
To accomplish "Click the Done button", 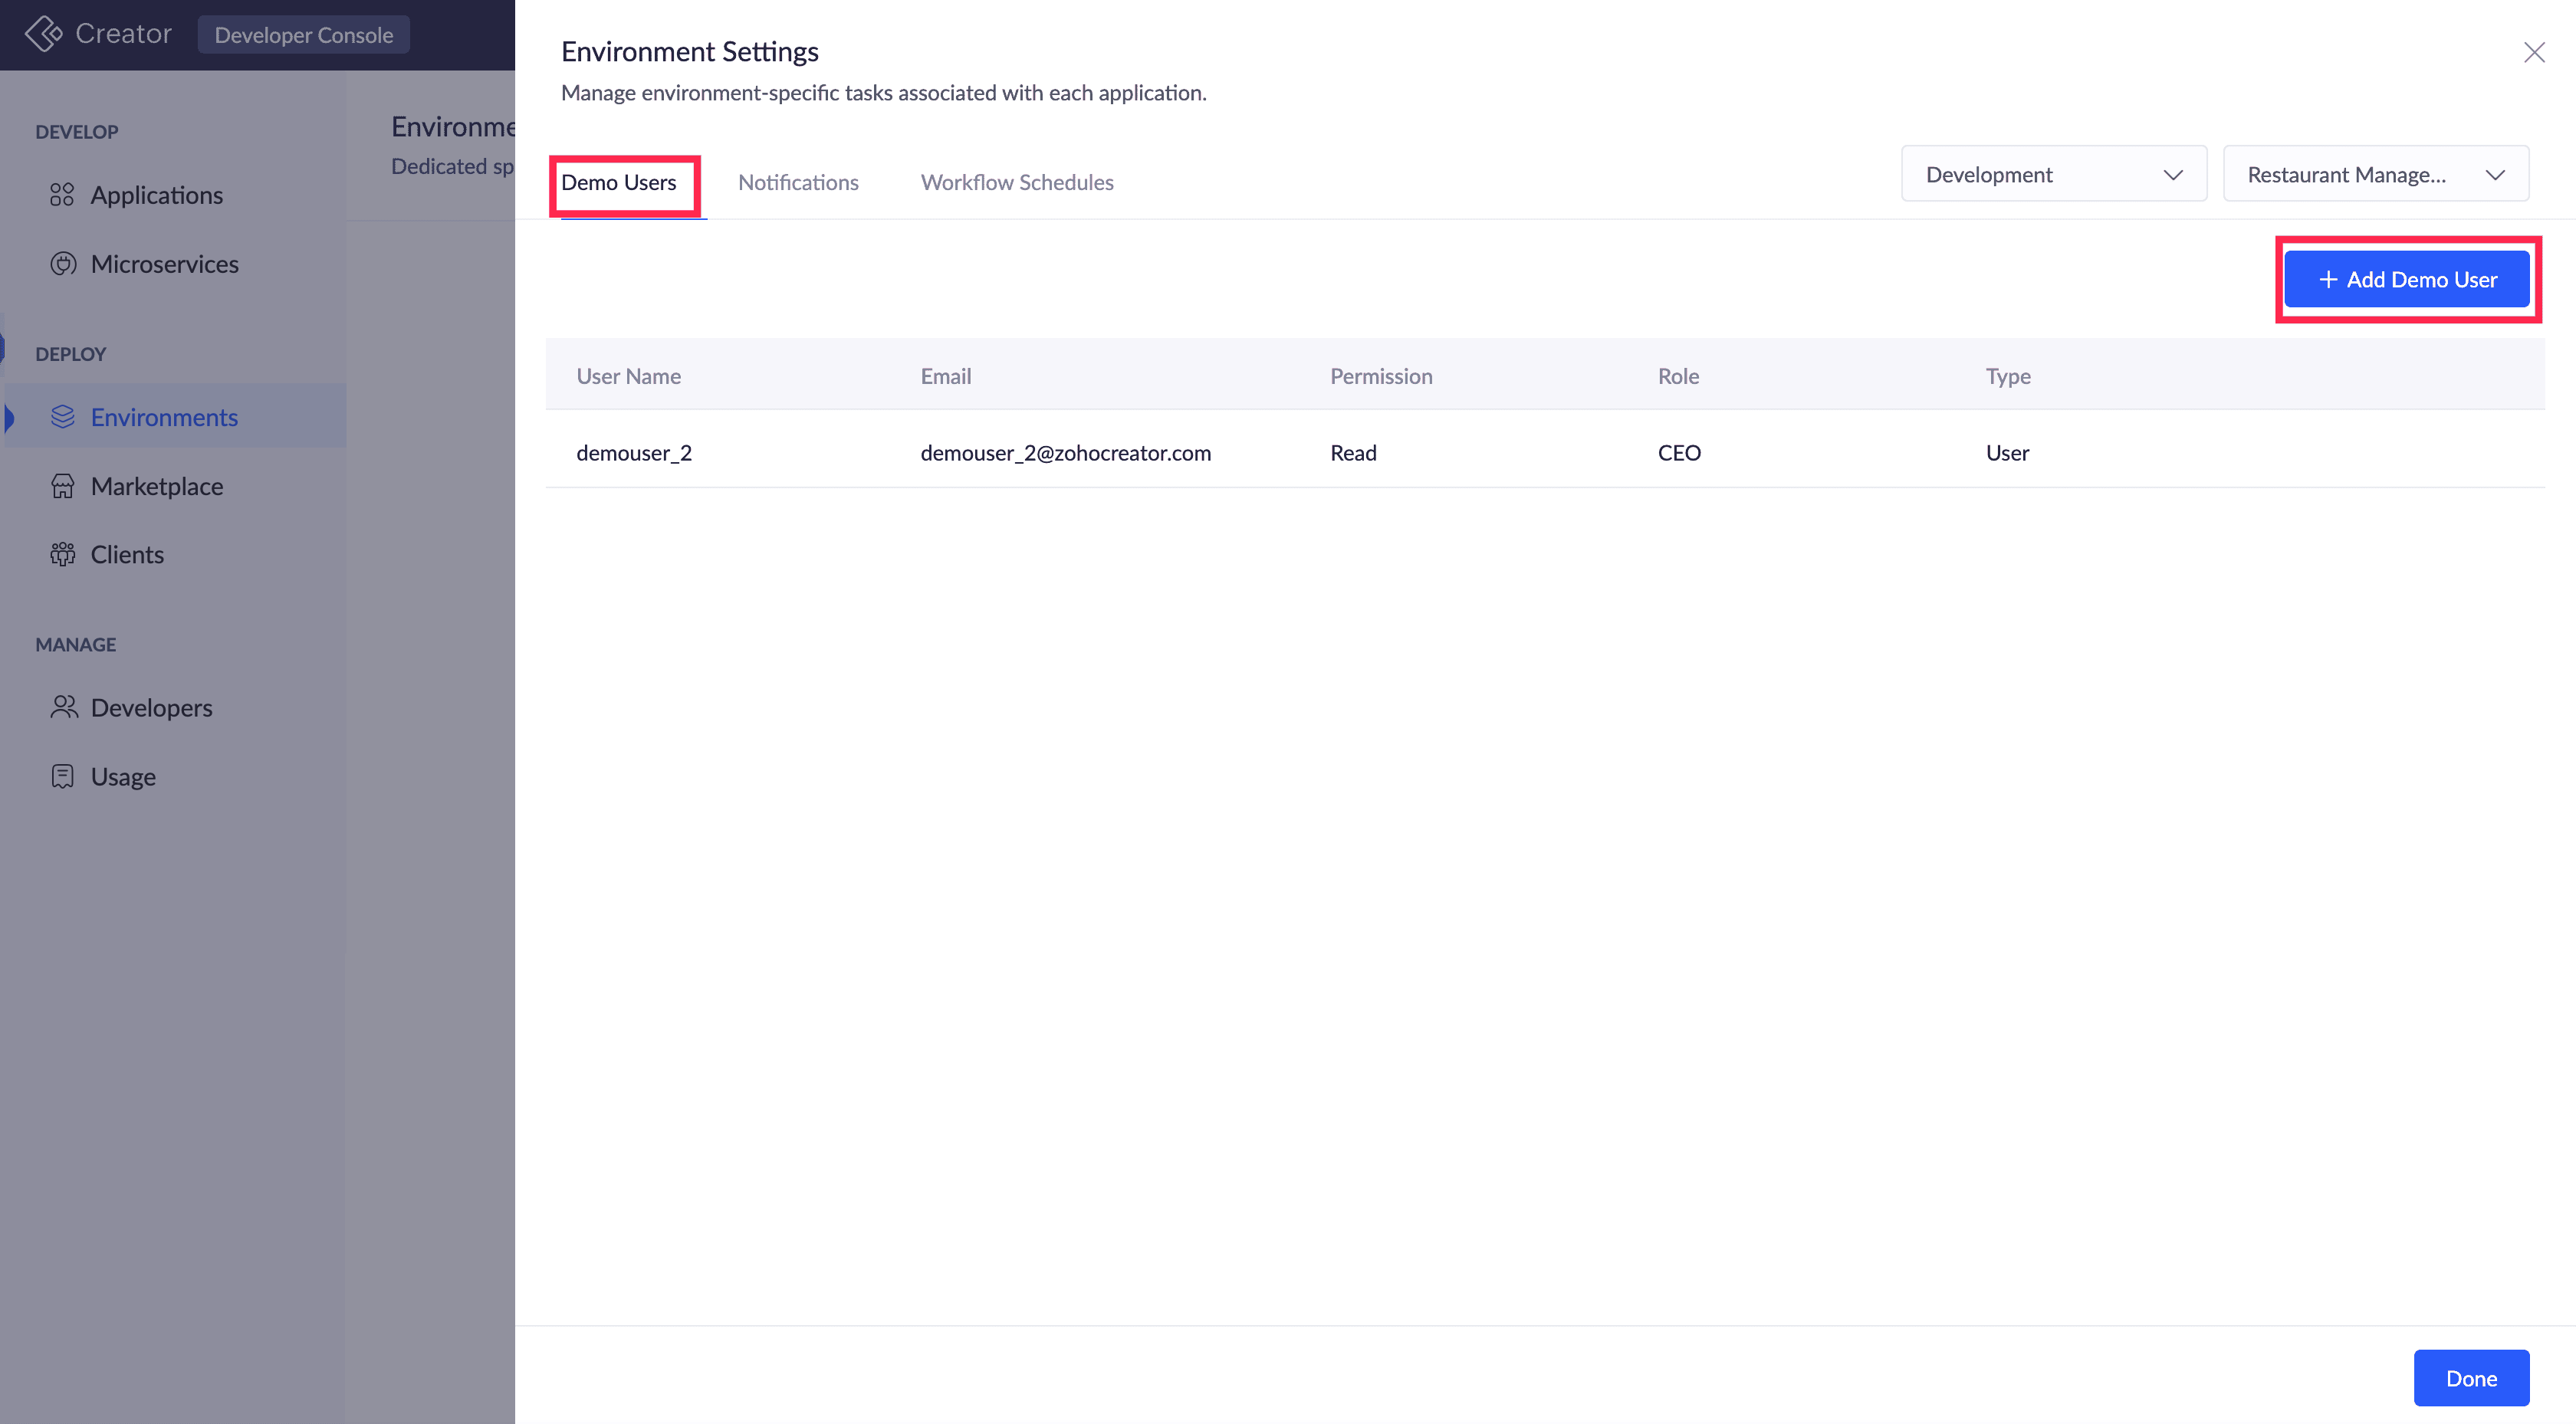I will (x=2470, y=1377).
